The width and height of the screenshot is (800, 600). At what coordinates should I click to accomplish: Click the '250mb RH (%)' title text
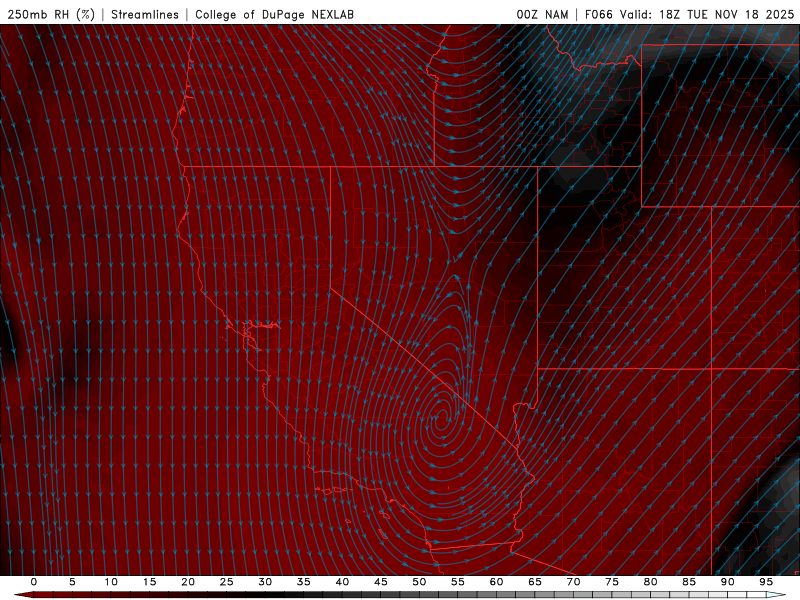(51, 14)
